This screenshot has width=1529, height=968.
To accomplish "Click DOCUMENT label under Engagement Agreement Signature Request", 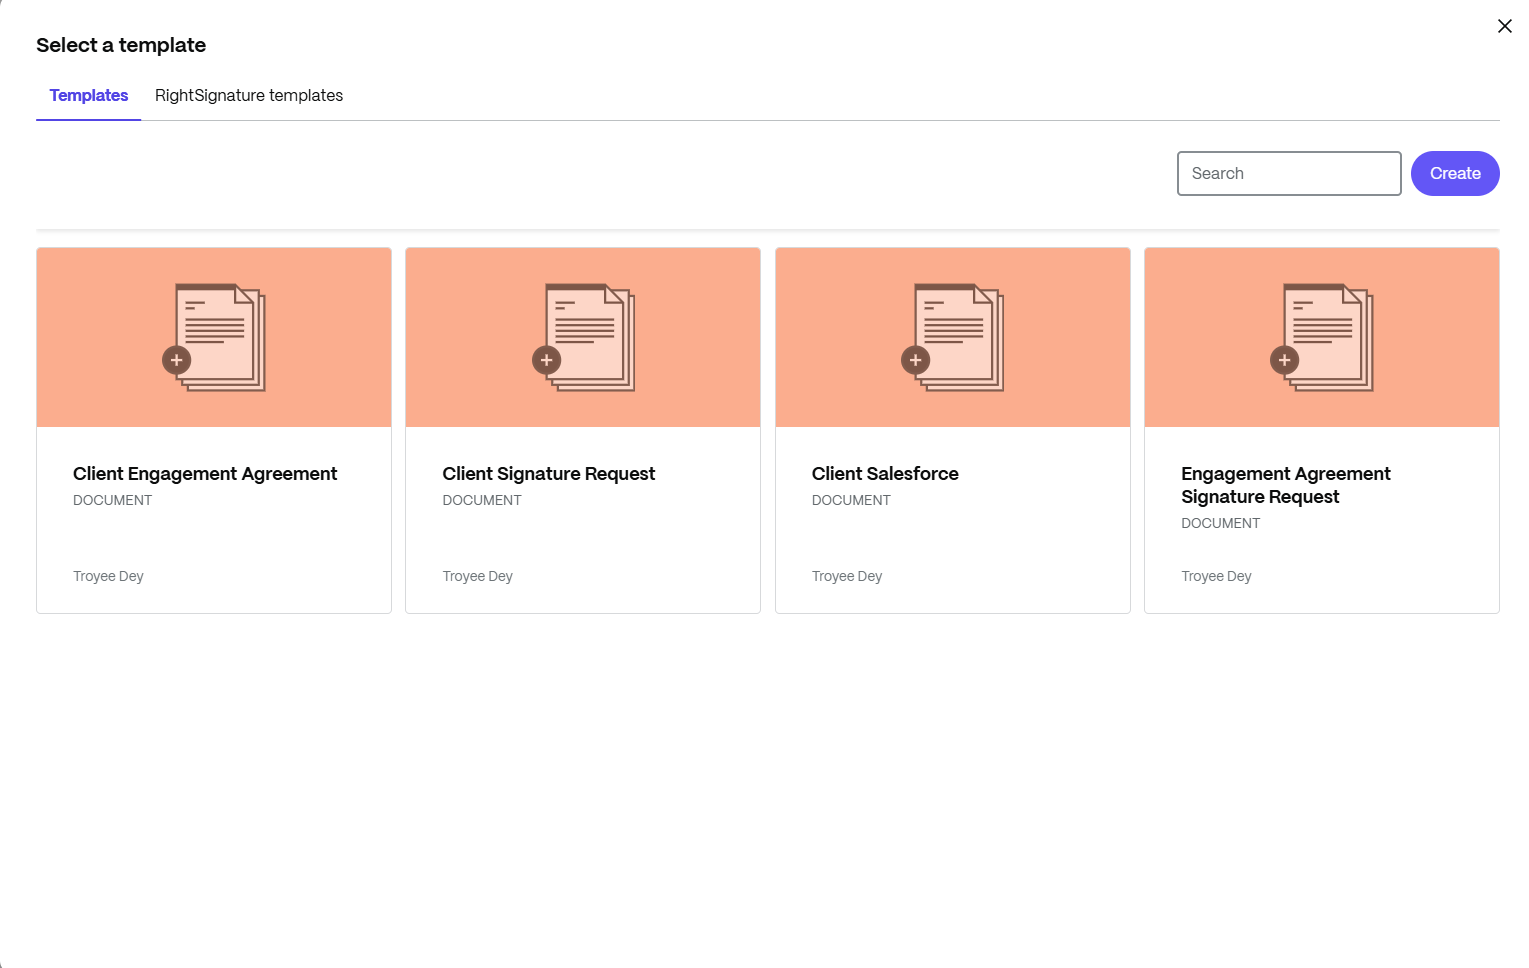I will pos(1220,523).
